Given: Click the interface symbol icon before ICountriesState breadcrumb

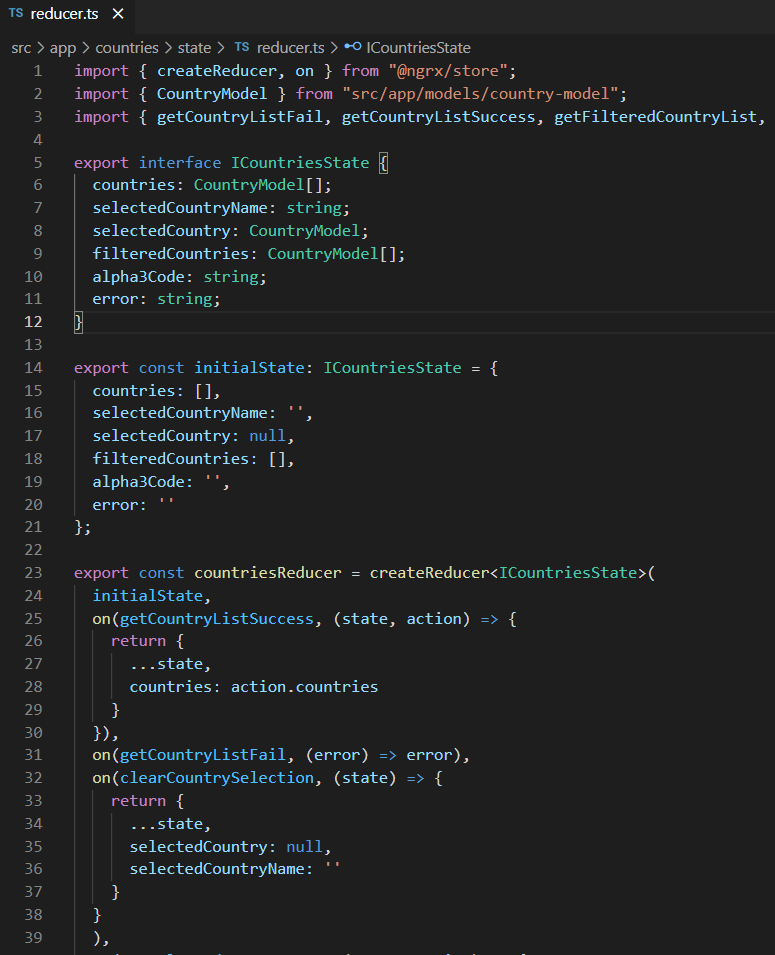Looking at the screenshot, I should (353, 47).
